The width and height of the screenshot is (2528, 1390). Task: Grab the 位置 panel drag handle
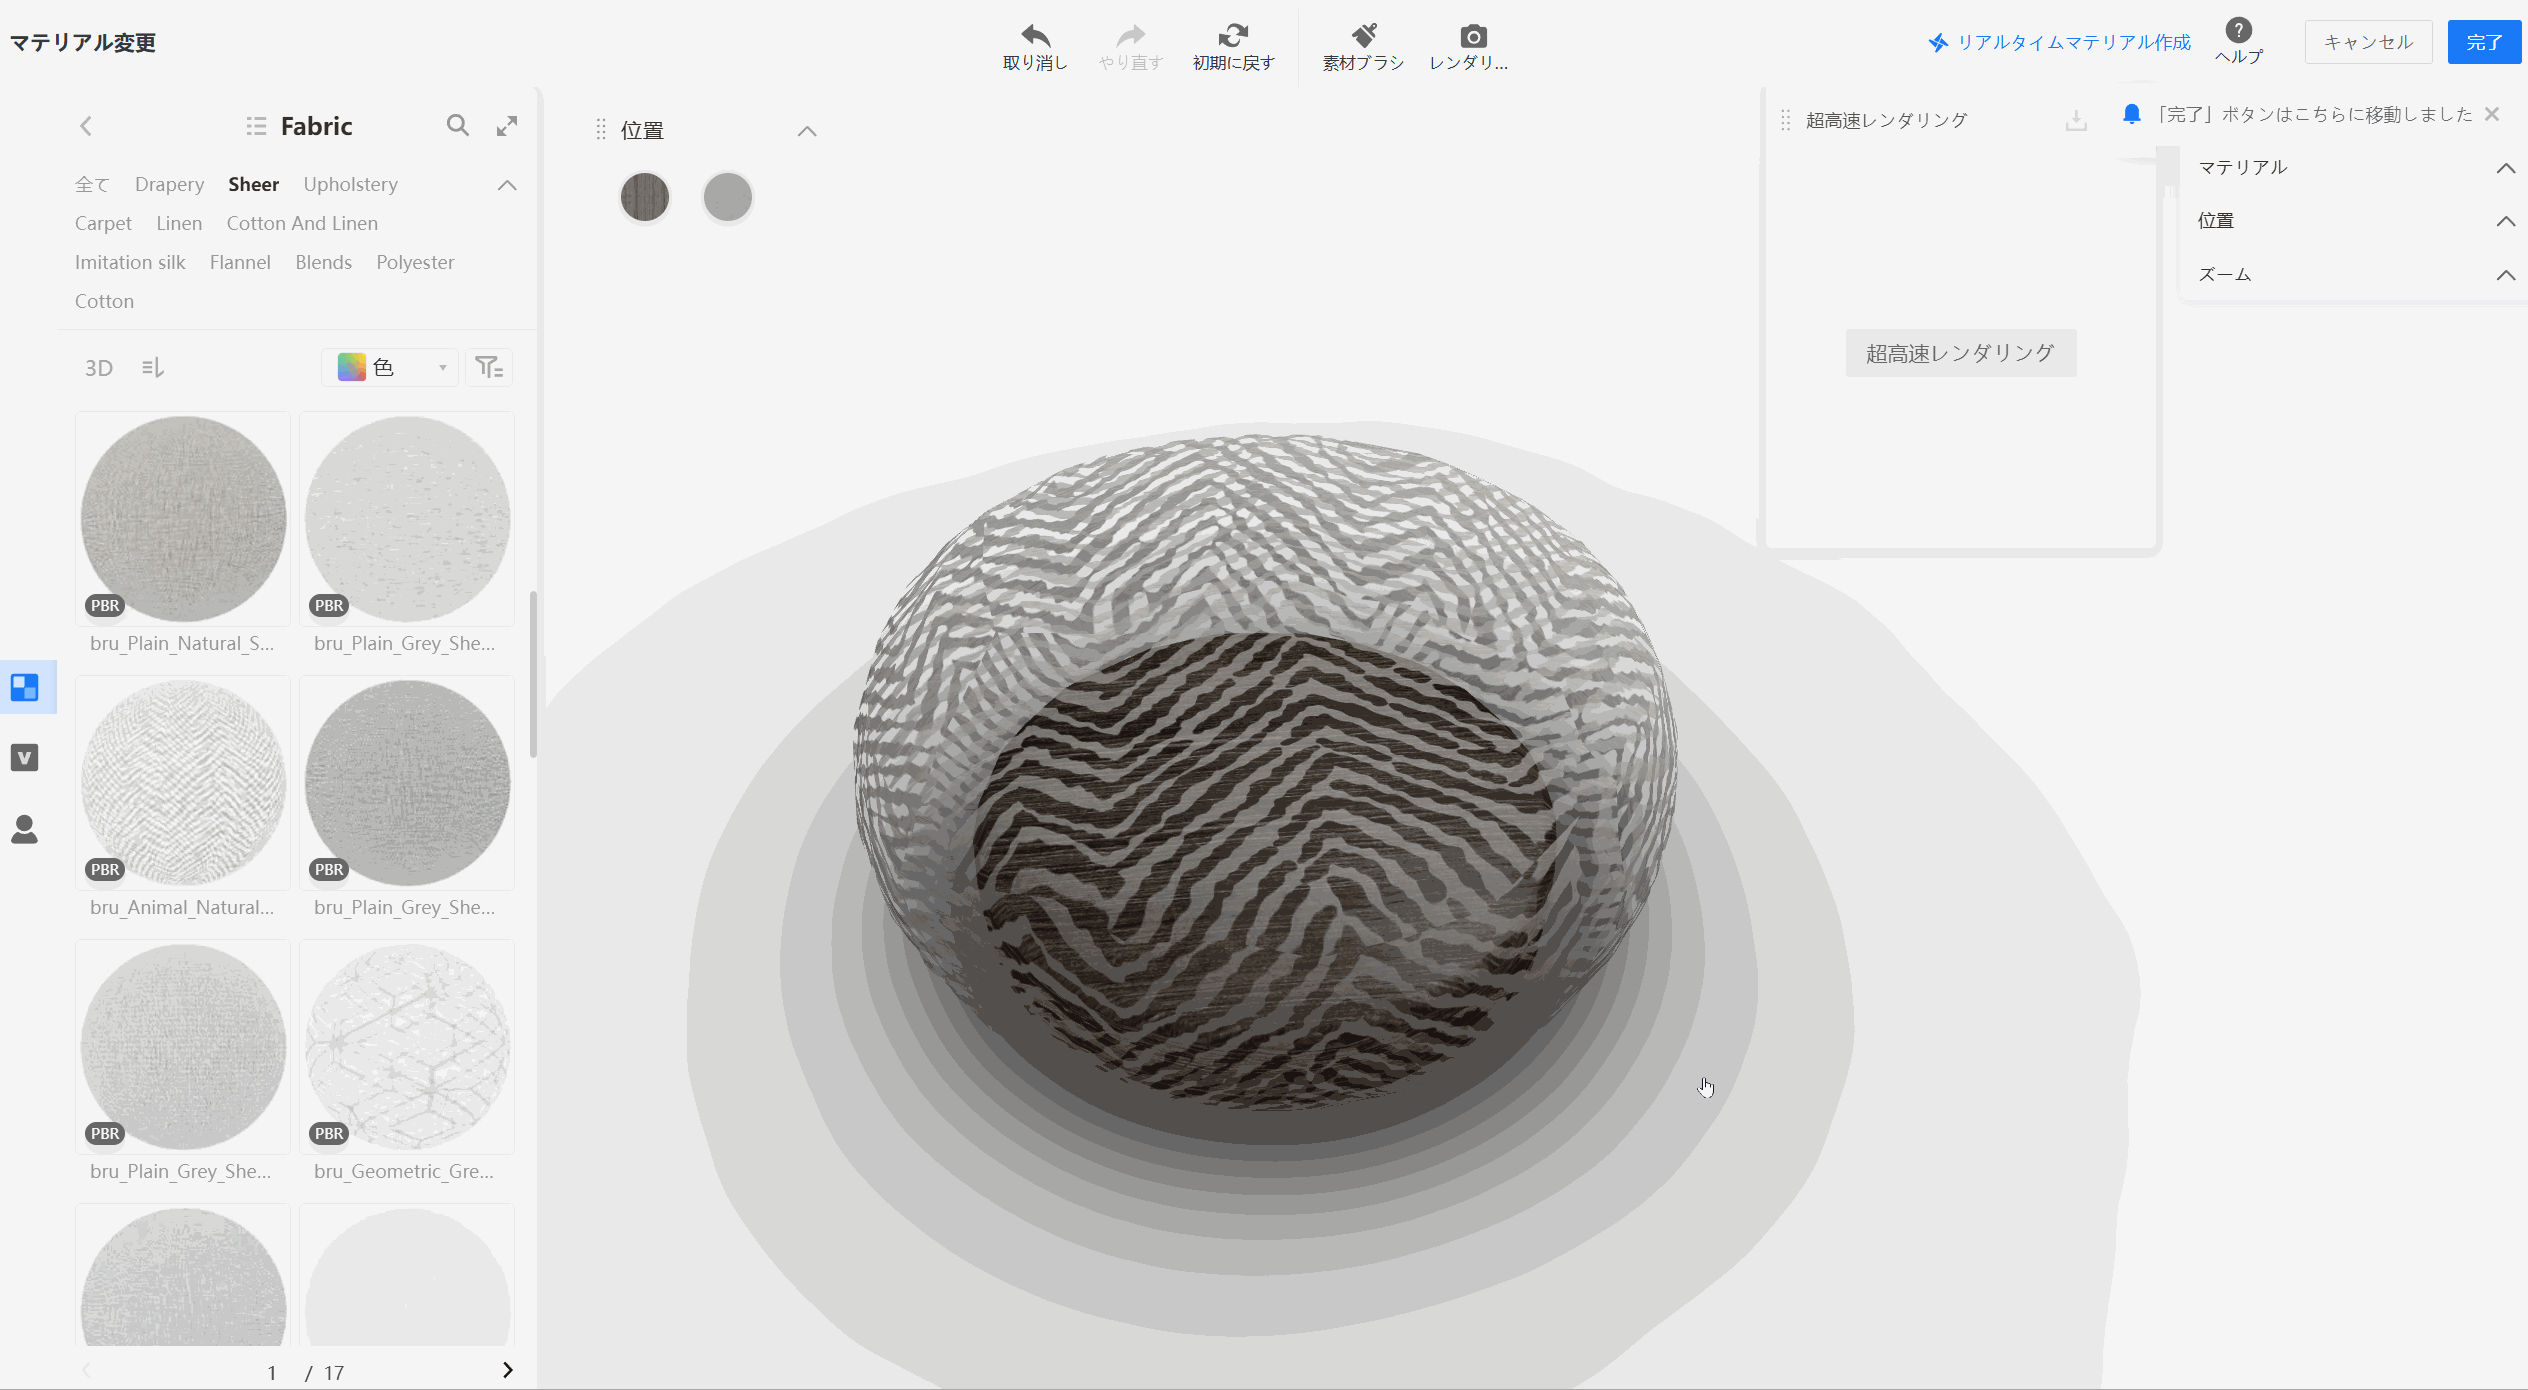601,130
